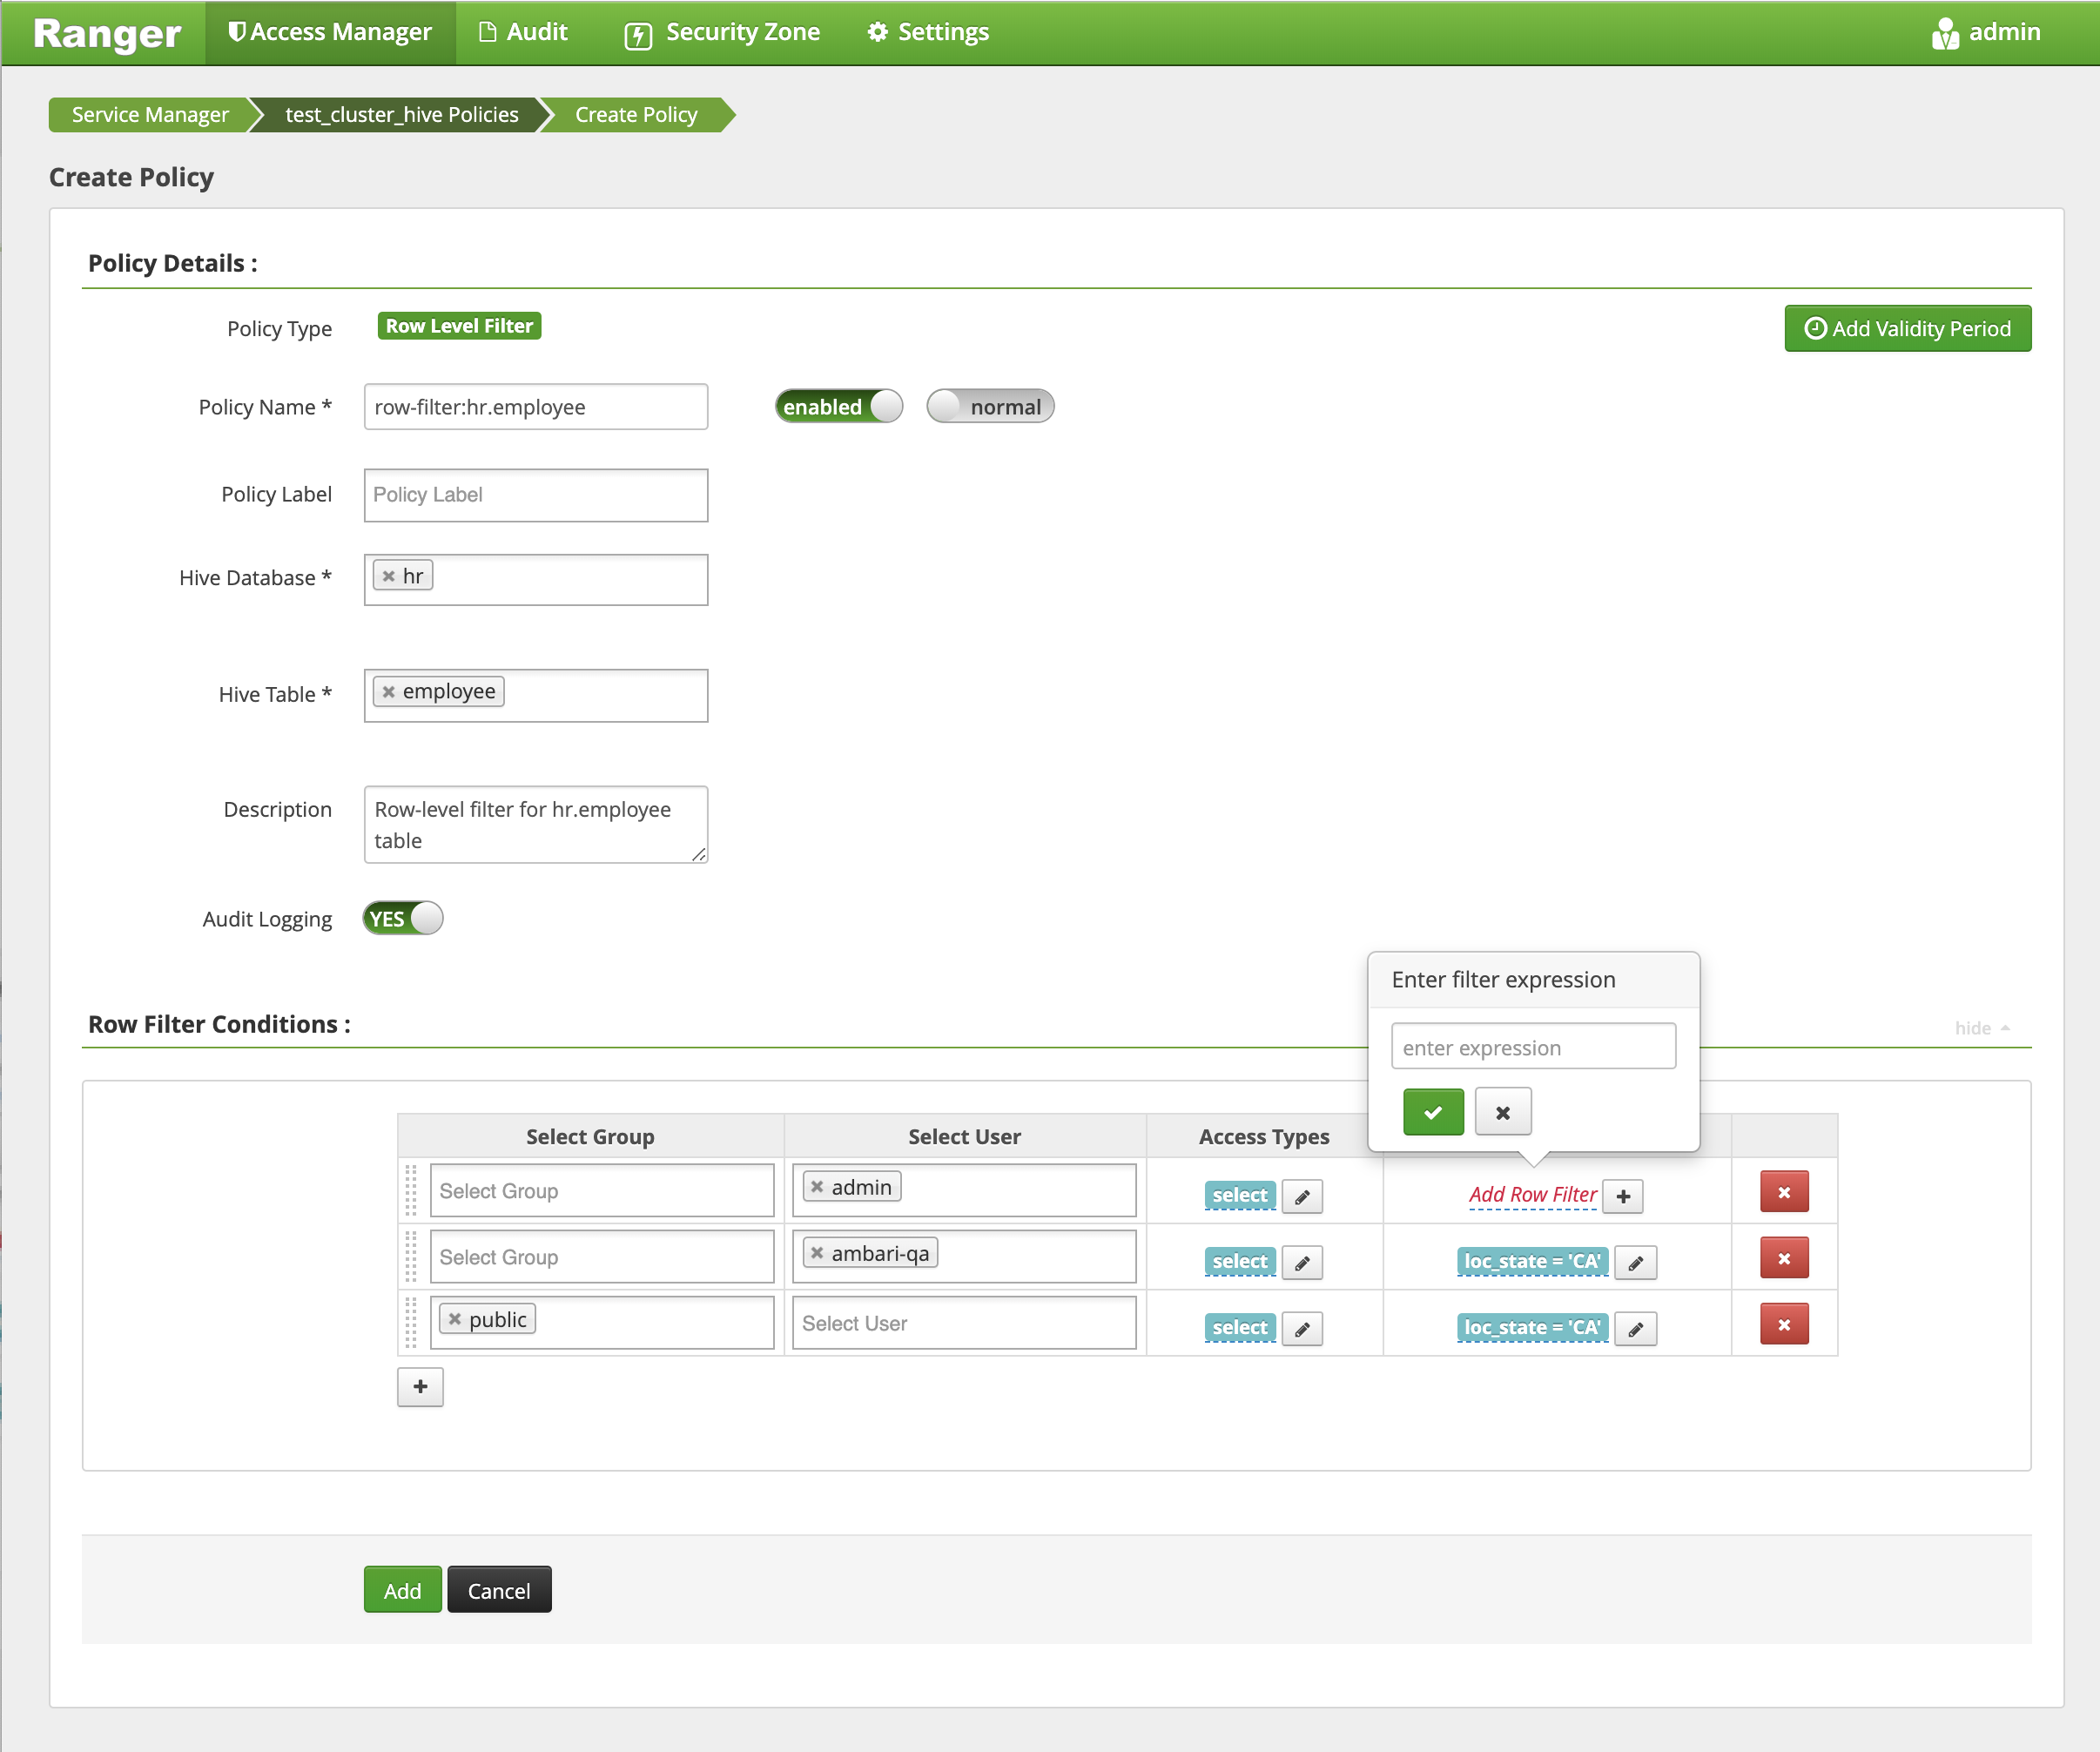The height and width of the screenshot is (1752, 2100).
Task: Click the Add Validity Period button
Action: click(x=1906, y=329)
